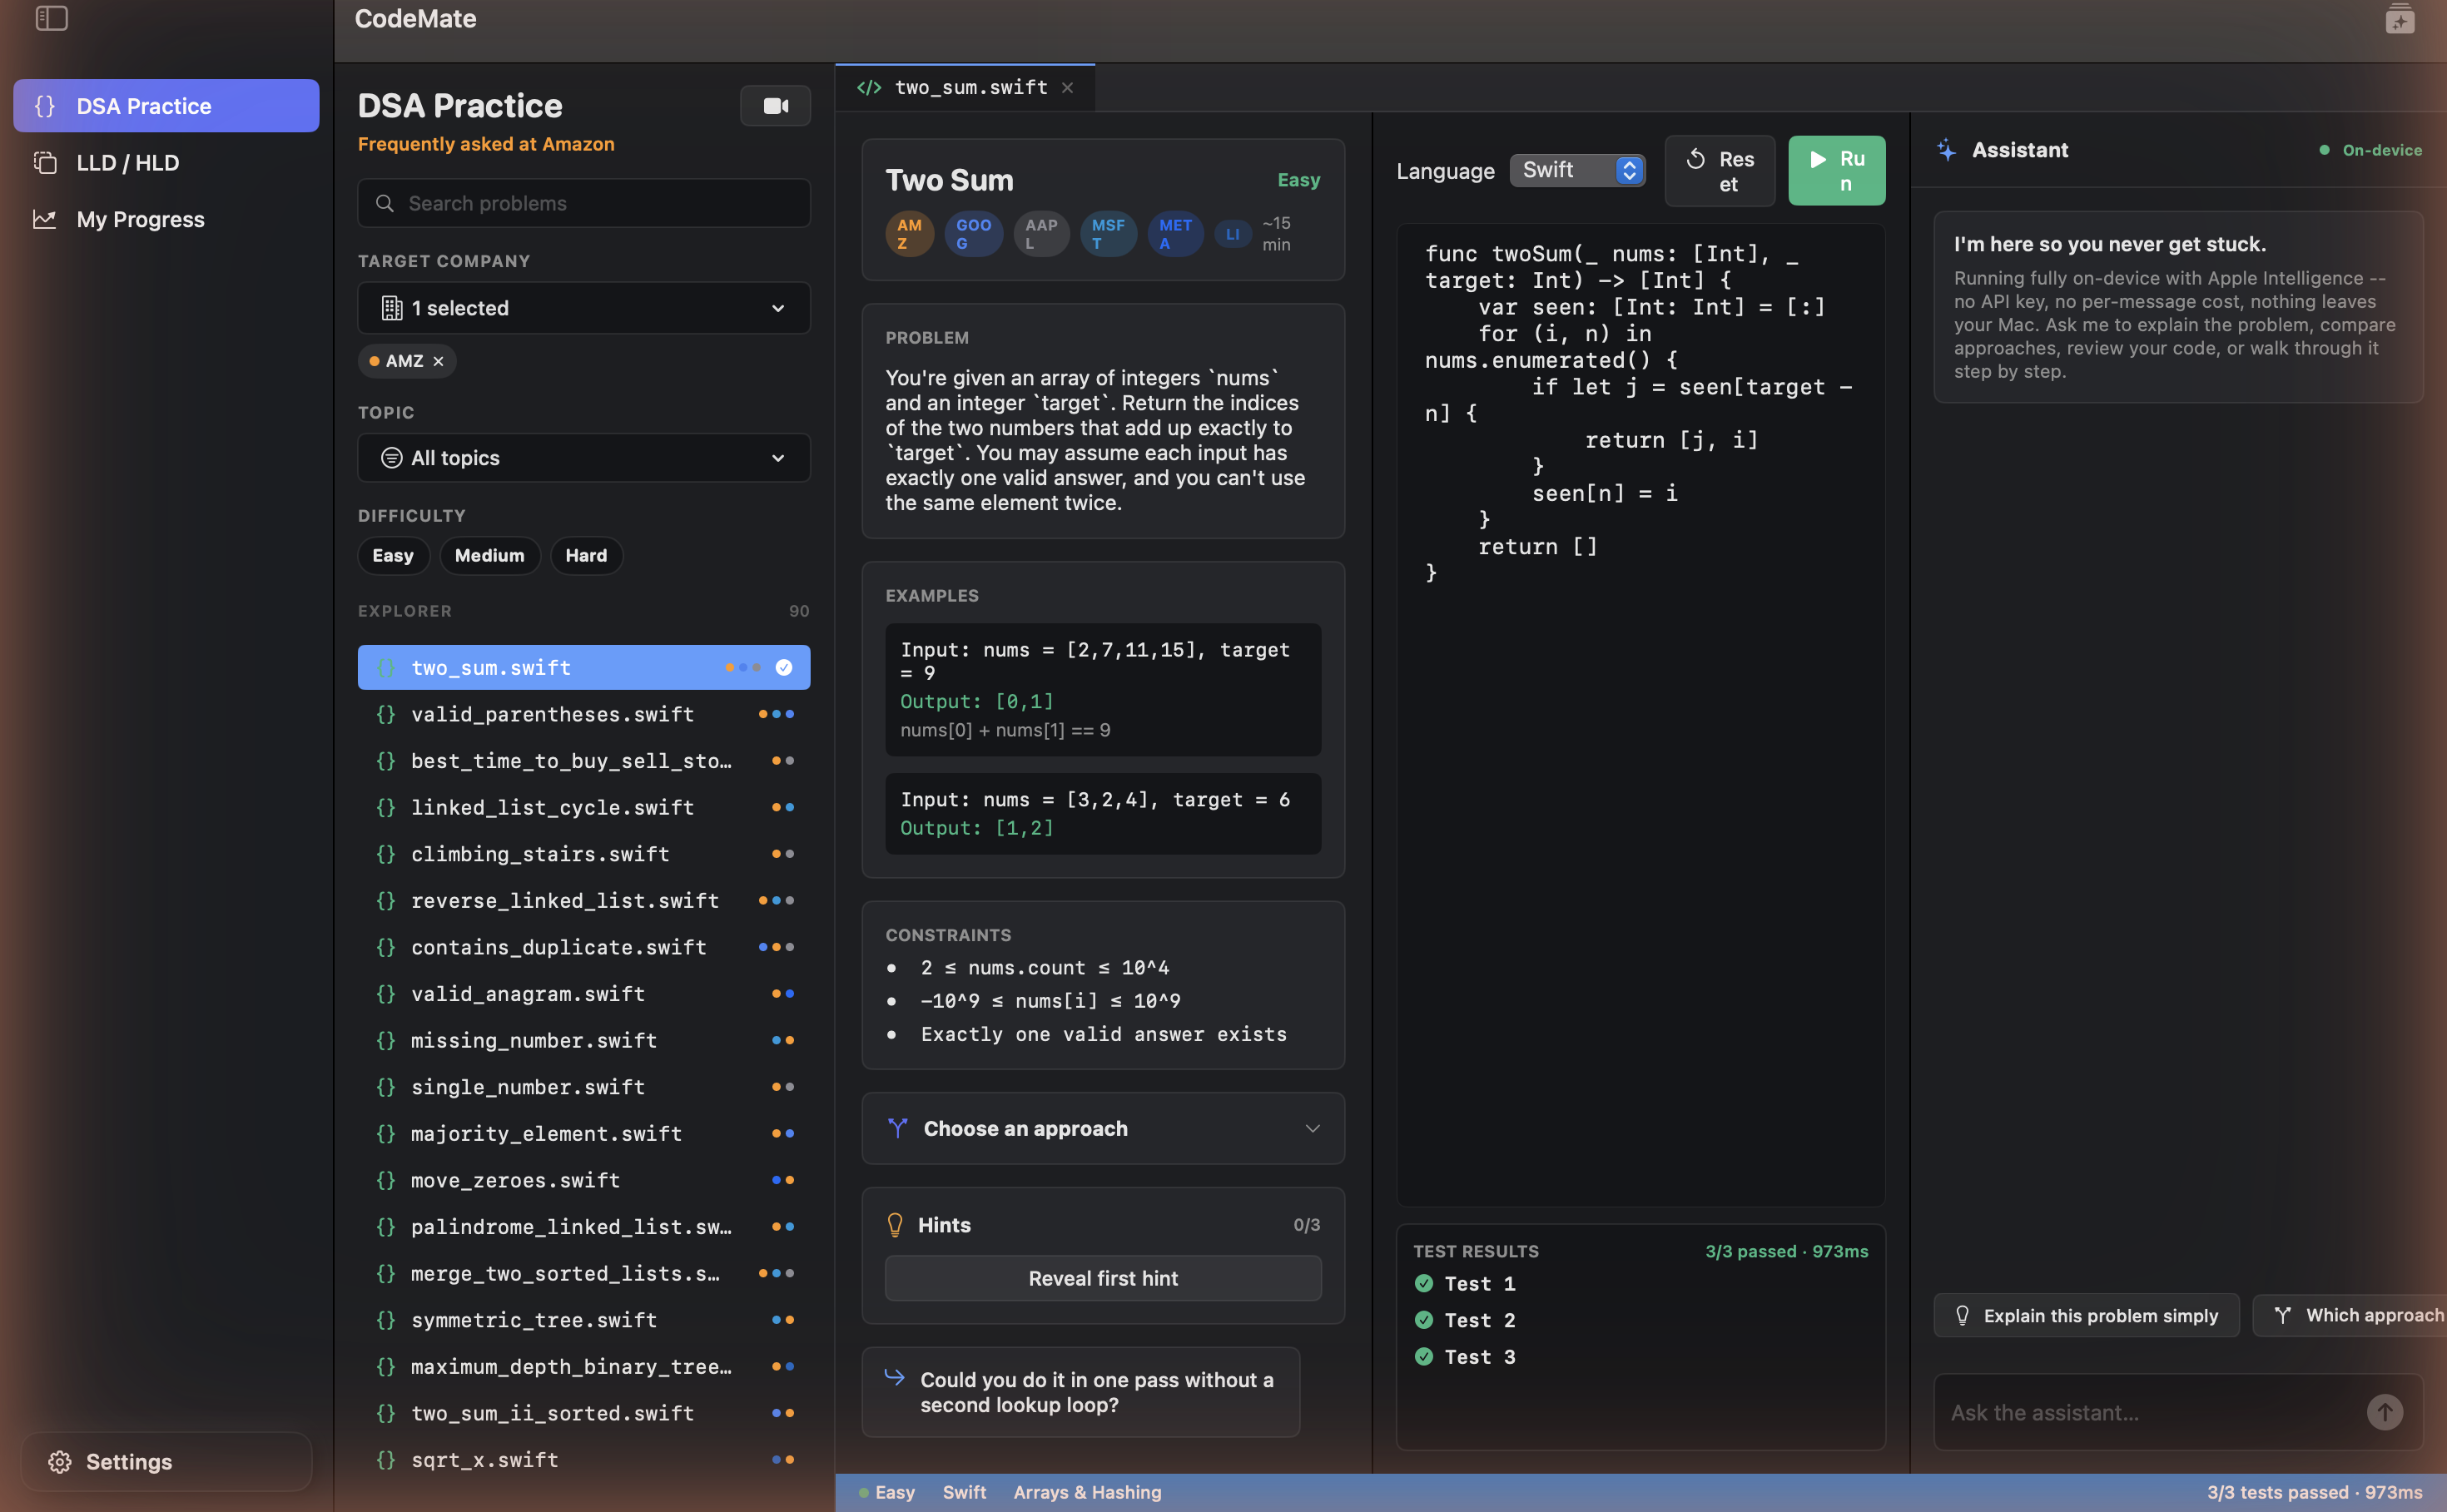Click the video camera button
2447x1512 pixels.
click(x=775, y=106)
